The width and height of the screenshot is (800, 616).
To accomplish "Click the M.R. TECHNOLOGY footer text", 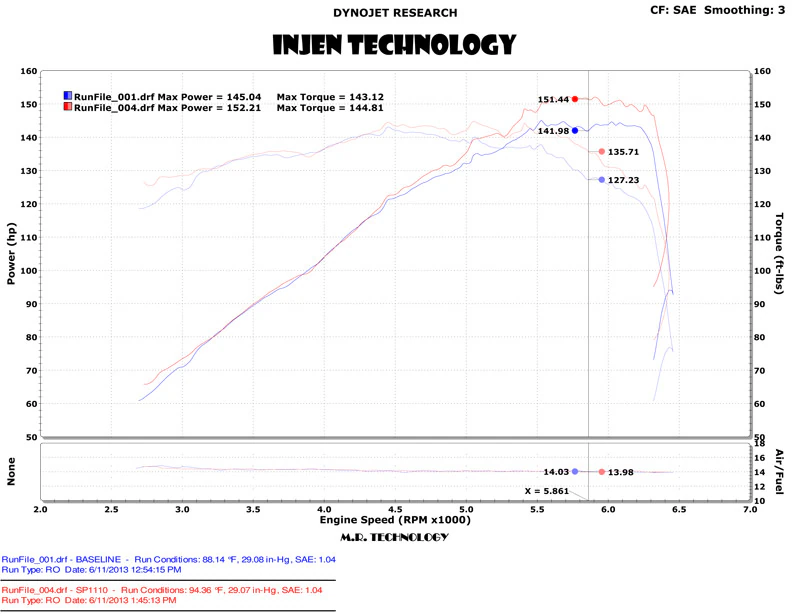I will 394,537.
